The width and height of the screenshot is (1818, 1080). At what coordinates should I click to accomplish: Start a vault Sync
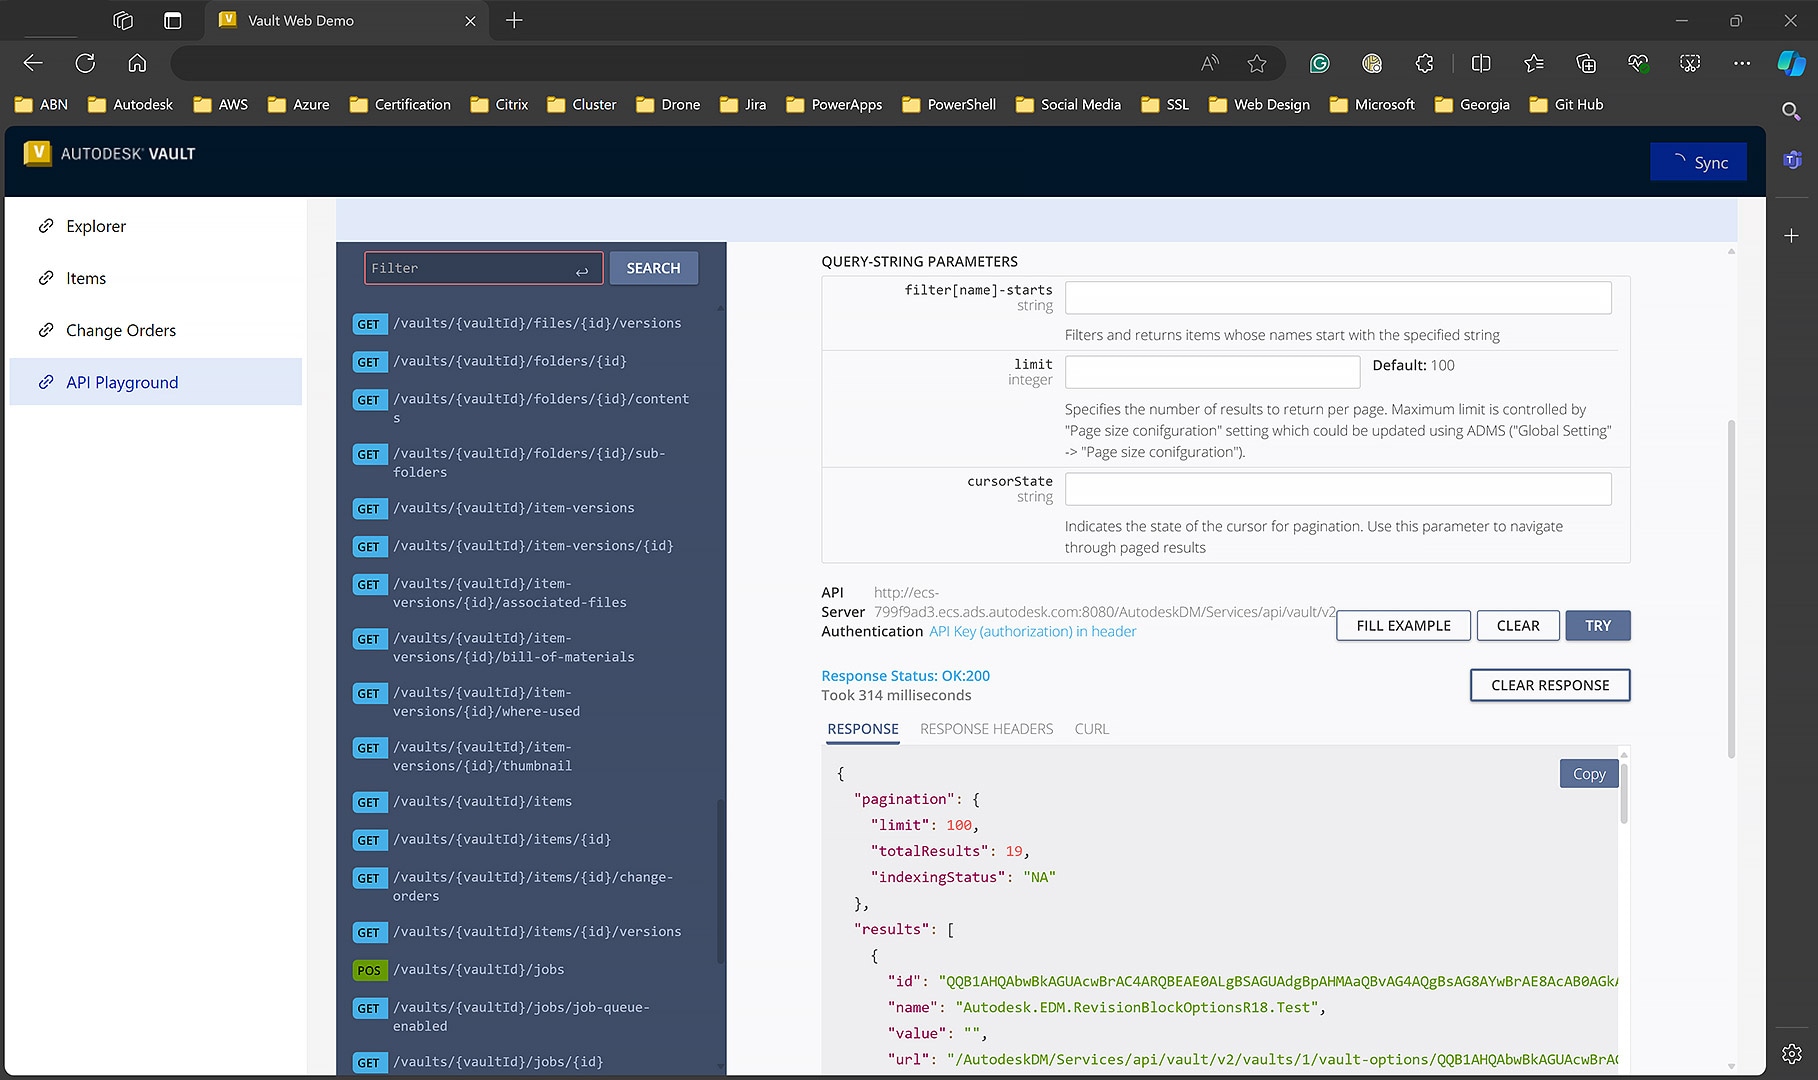click(1697, 161)
